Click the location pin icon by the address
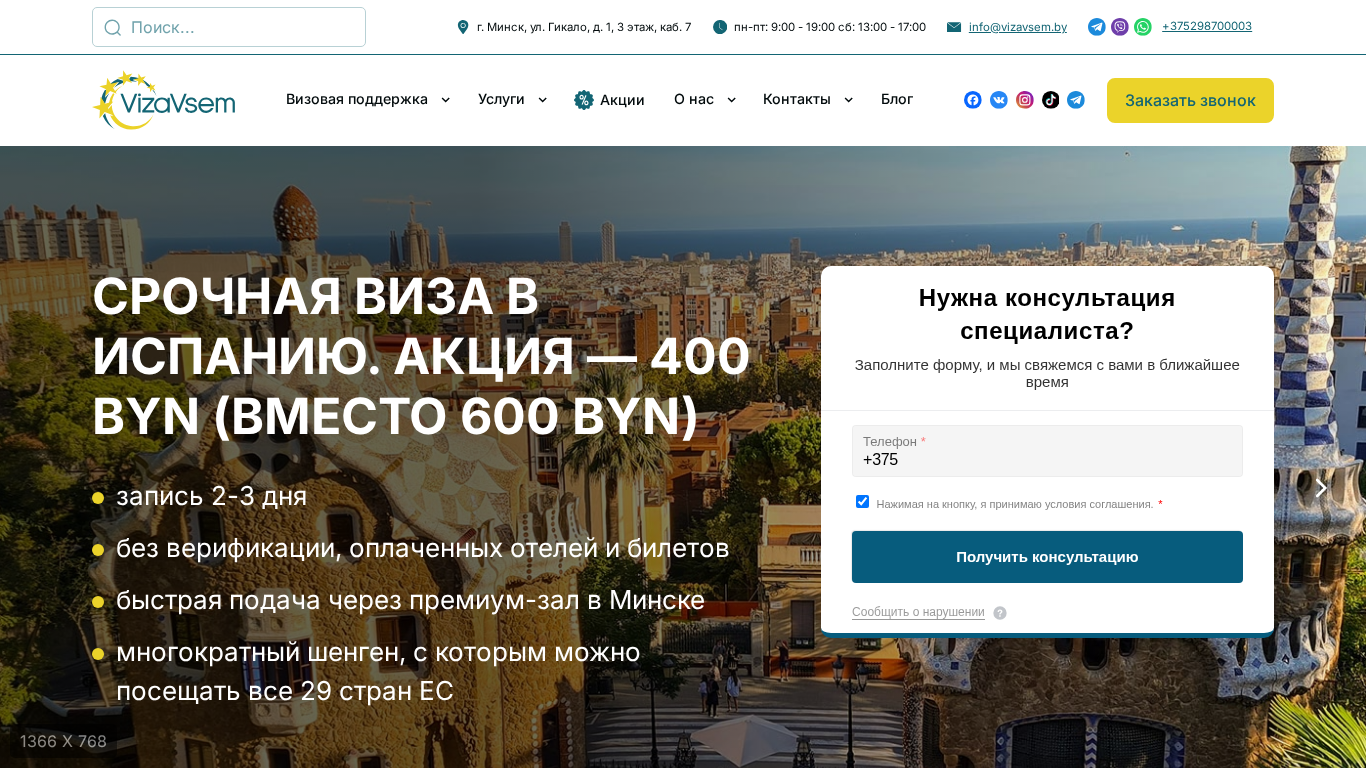Screen dimensions: 1366x768 [x=463, y=27]
